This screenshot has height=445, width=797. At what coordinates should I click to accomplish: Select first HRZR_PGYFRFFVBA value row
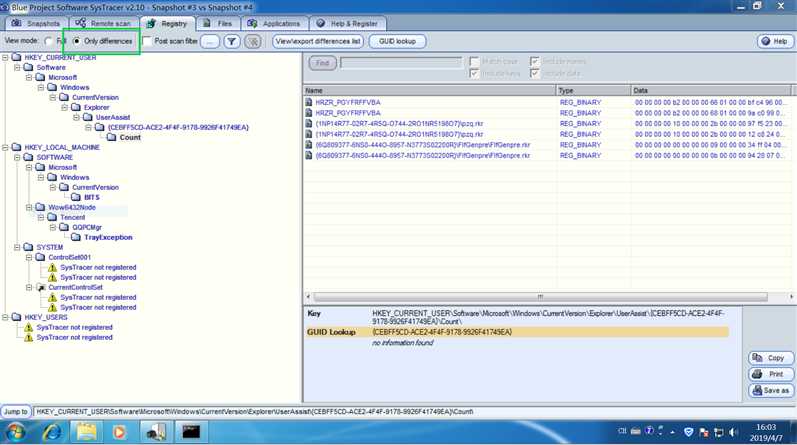(x=547, y=102)
